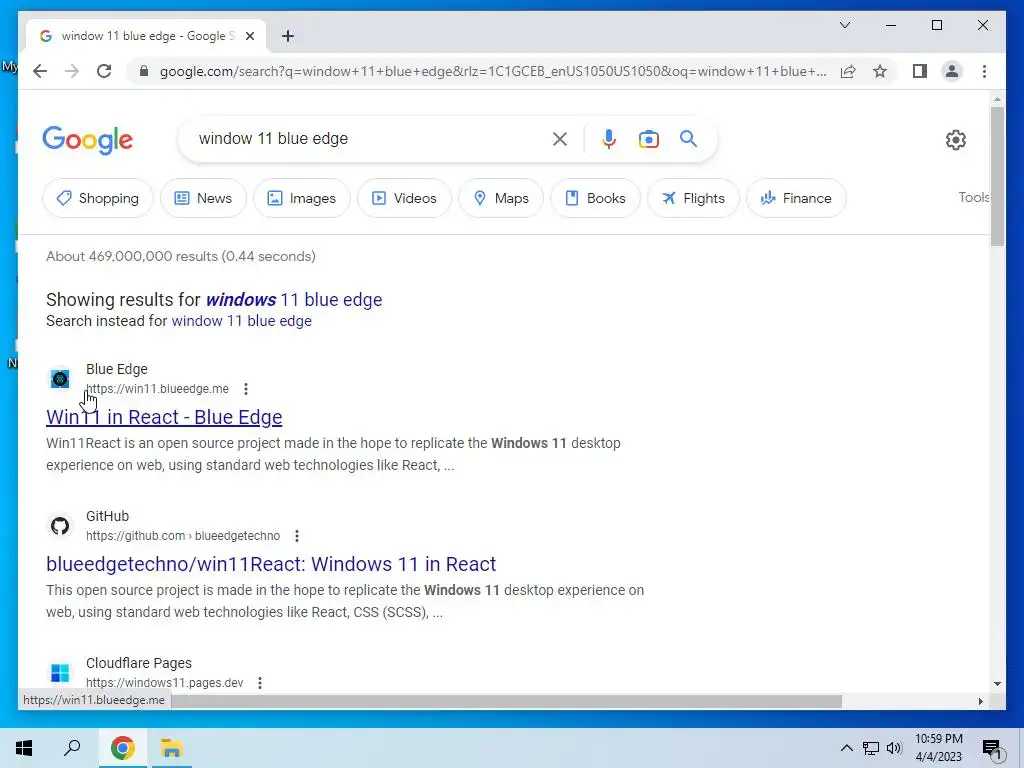Open more options for GitHub result

coord(296,536)
